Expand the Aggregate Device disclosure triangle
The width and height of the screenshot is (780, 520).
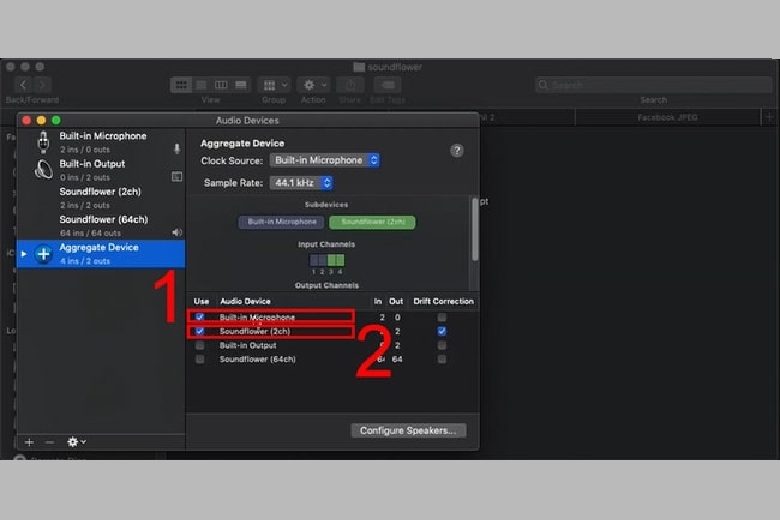(x=23, y=254)
